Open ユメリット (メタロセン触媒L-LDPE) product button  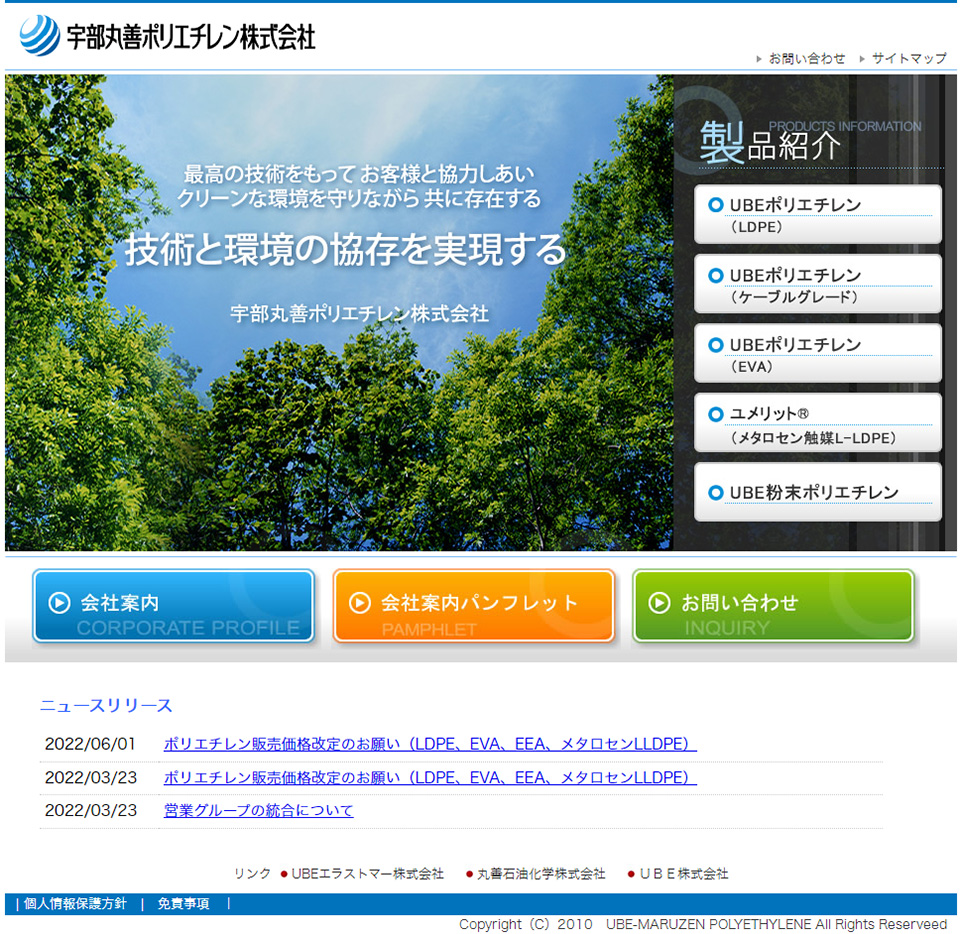coord(817,423)
